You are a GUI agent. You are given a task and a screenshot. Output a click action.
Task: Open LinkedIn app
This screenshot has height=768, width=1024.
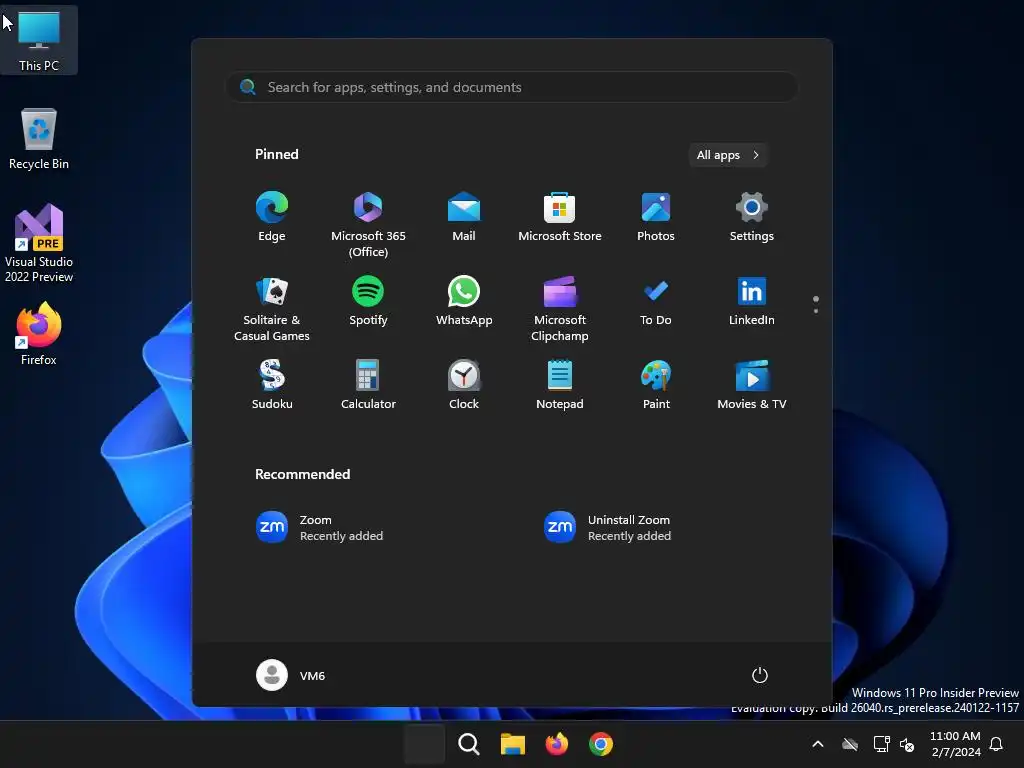point(752,301)
